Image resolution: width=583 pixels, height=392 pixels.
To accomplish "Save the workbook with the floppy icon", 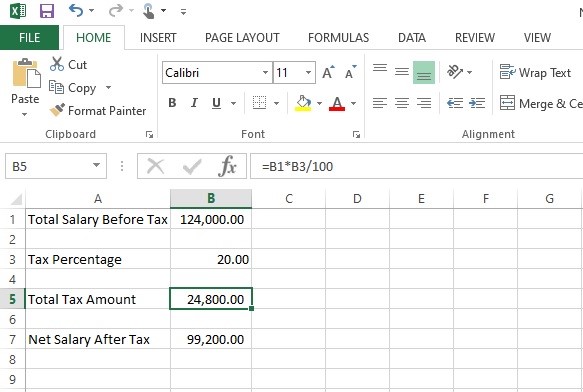I will pos(47,11).
